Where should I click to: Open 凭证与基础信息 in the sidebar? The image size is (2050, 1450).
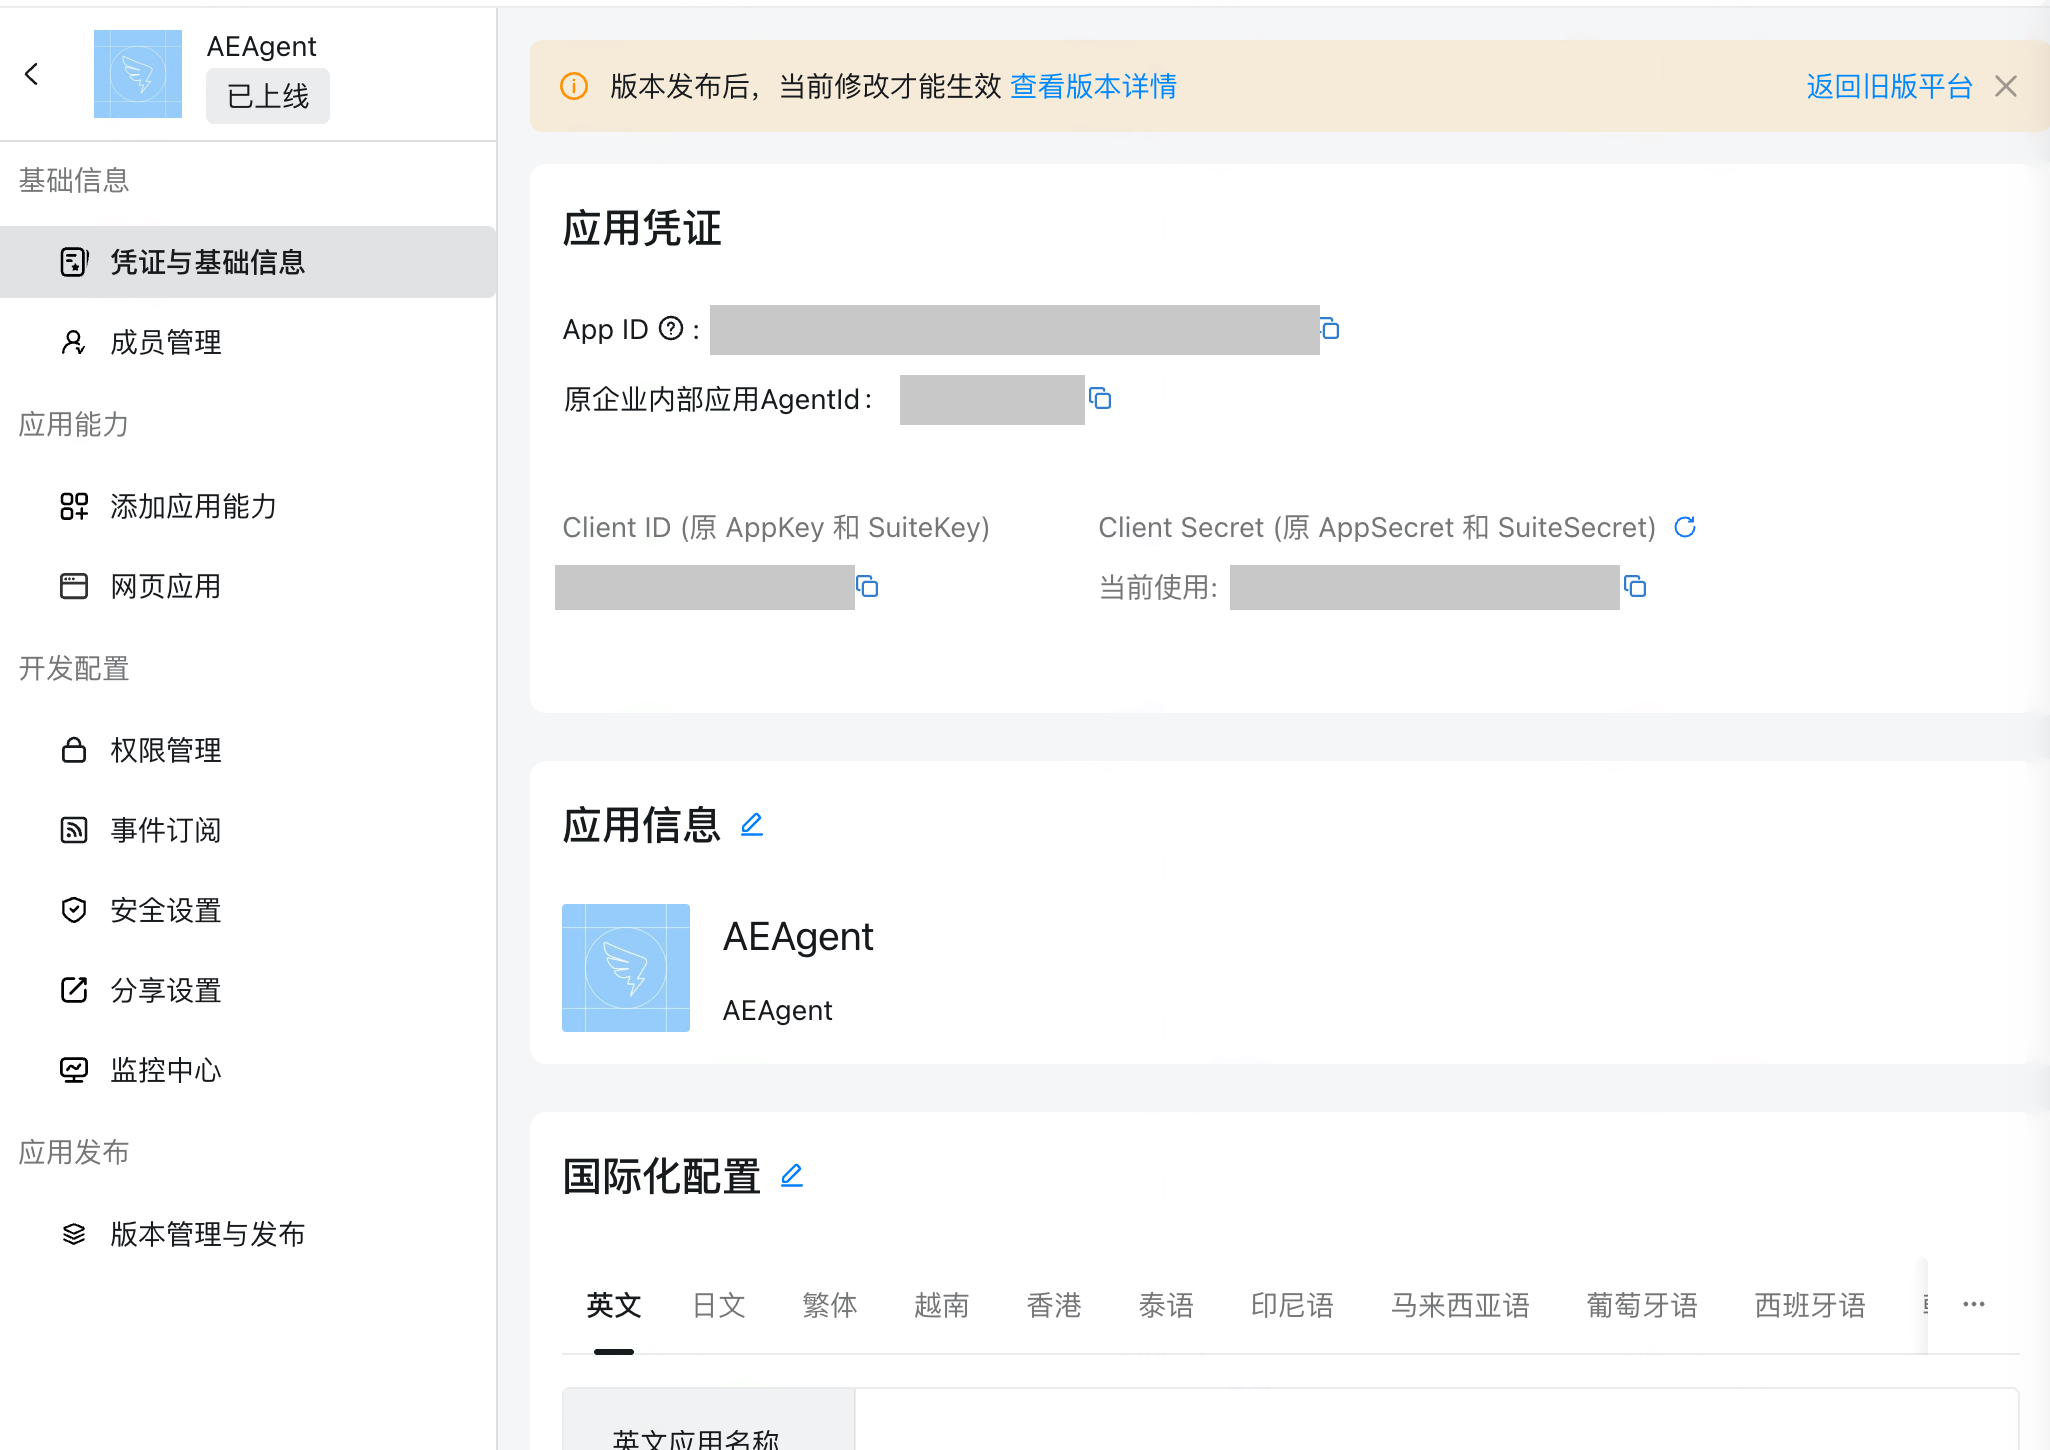(248, 262)
